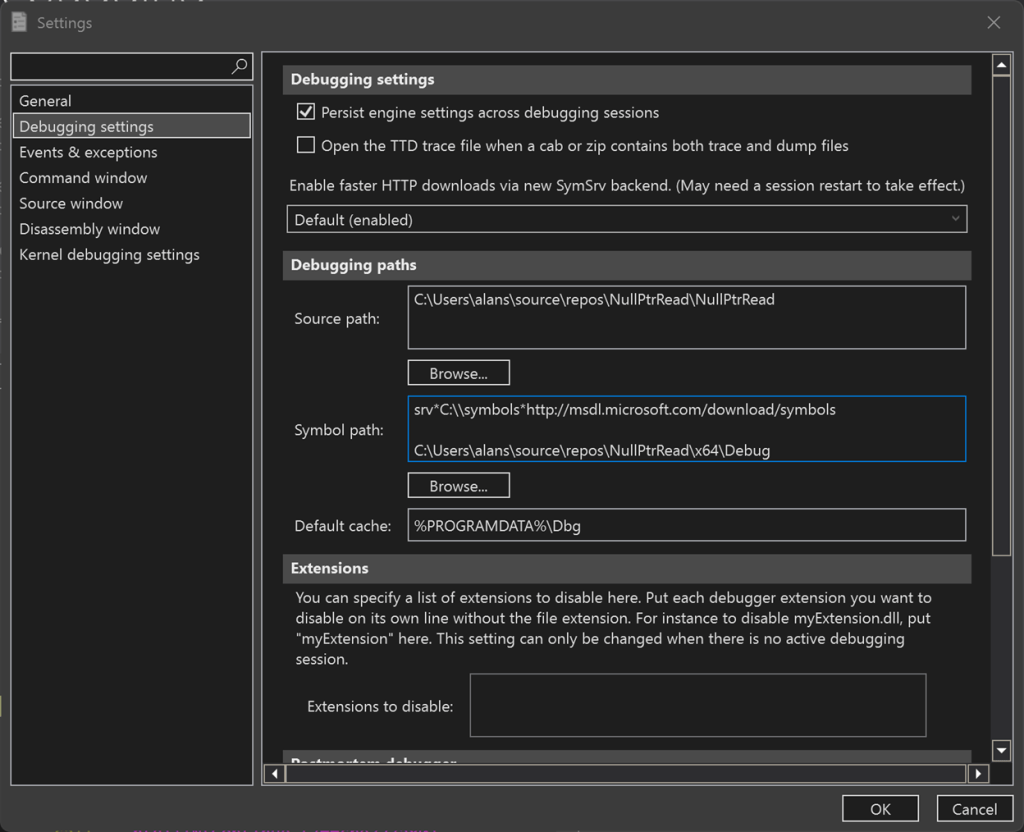Image resolution: width=1024 pixels, height=832 pixels.
Task: Click the Default cache input field
Action: [686, 526]
